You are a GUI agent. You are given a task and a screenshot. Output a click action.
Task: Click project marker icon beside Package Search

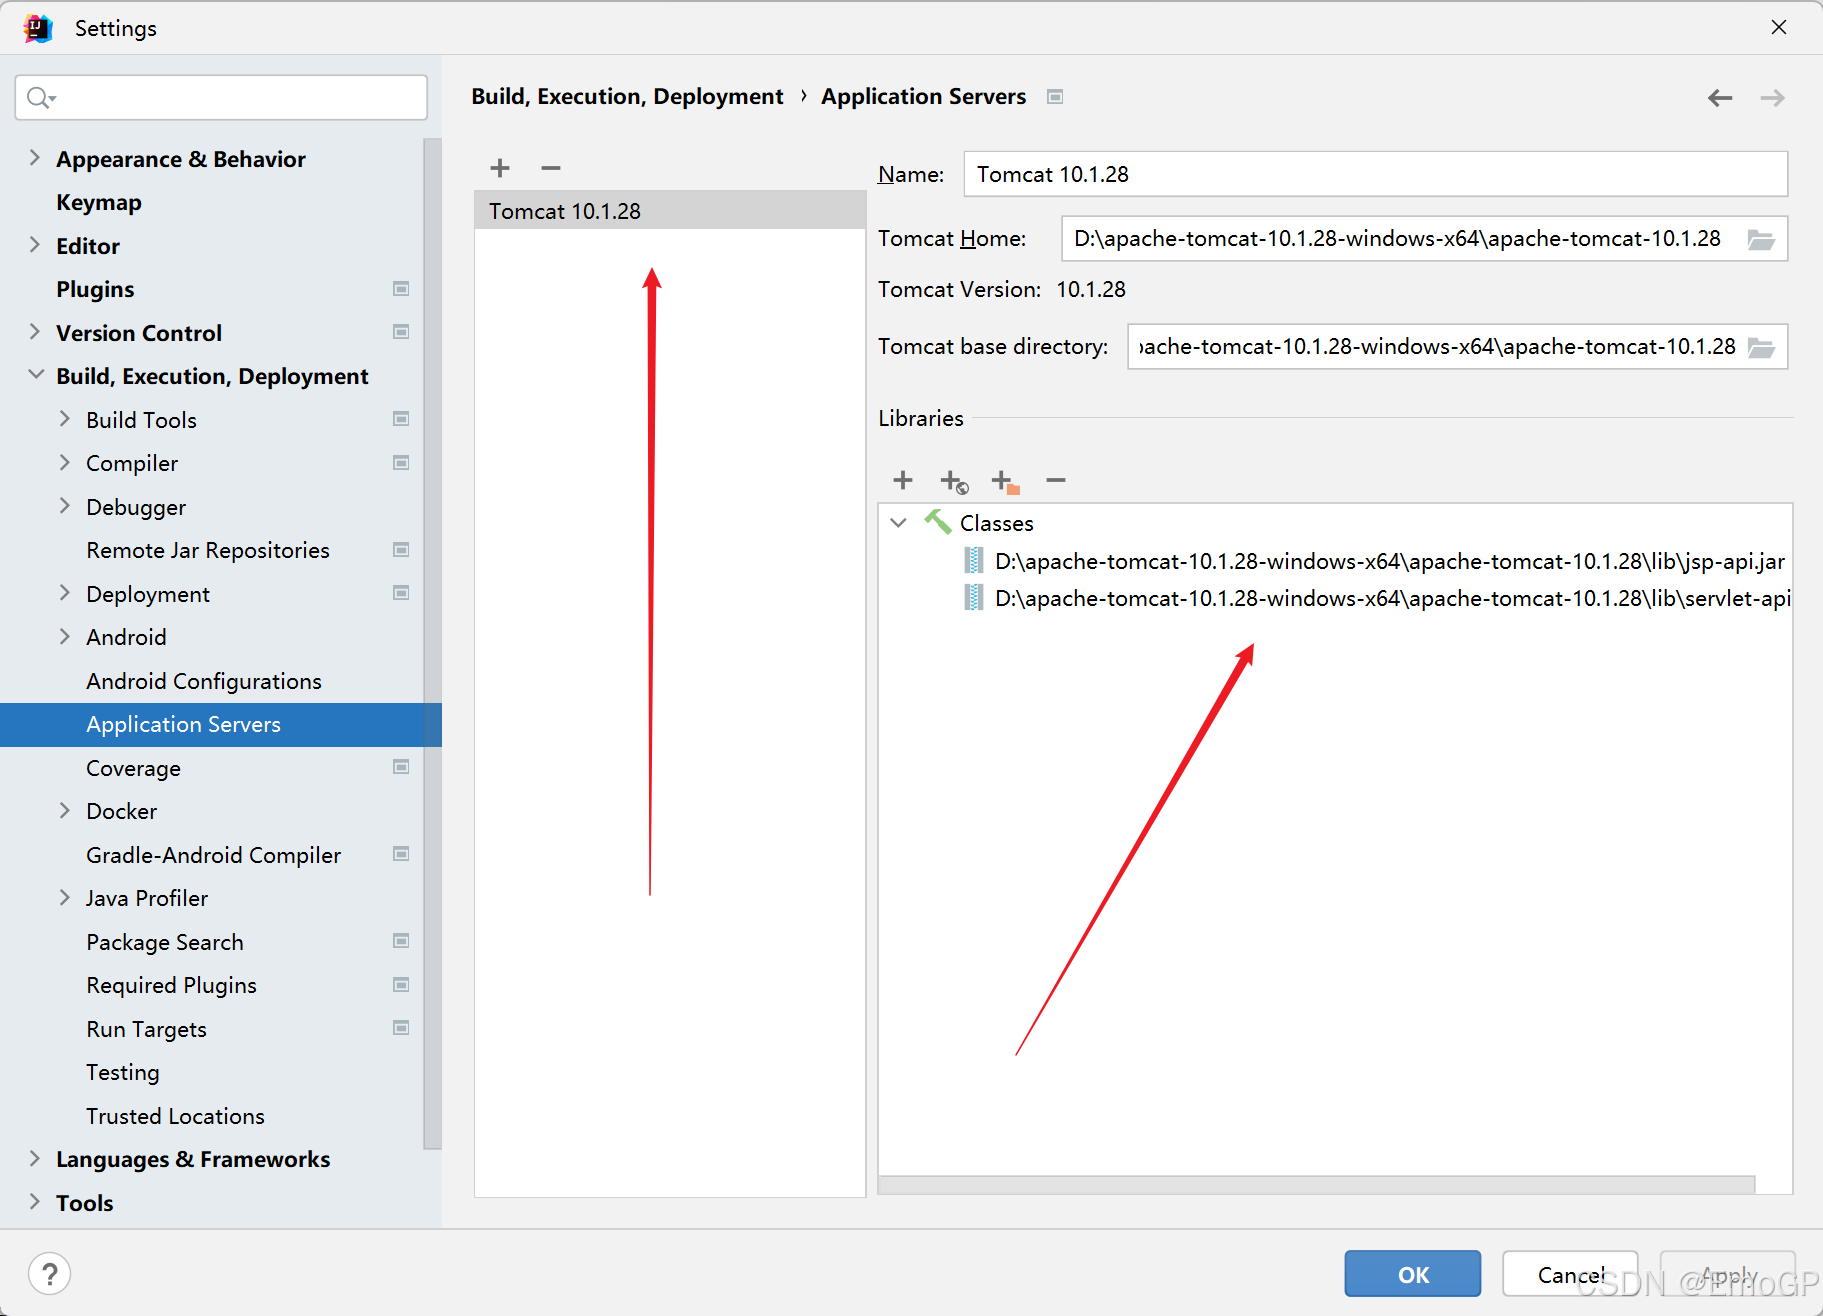(401, 941)
